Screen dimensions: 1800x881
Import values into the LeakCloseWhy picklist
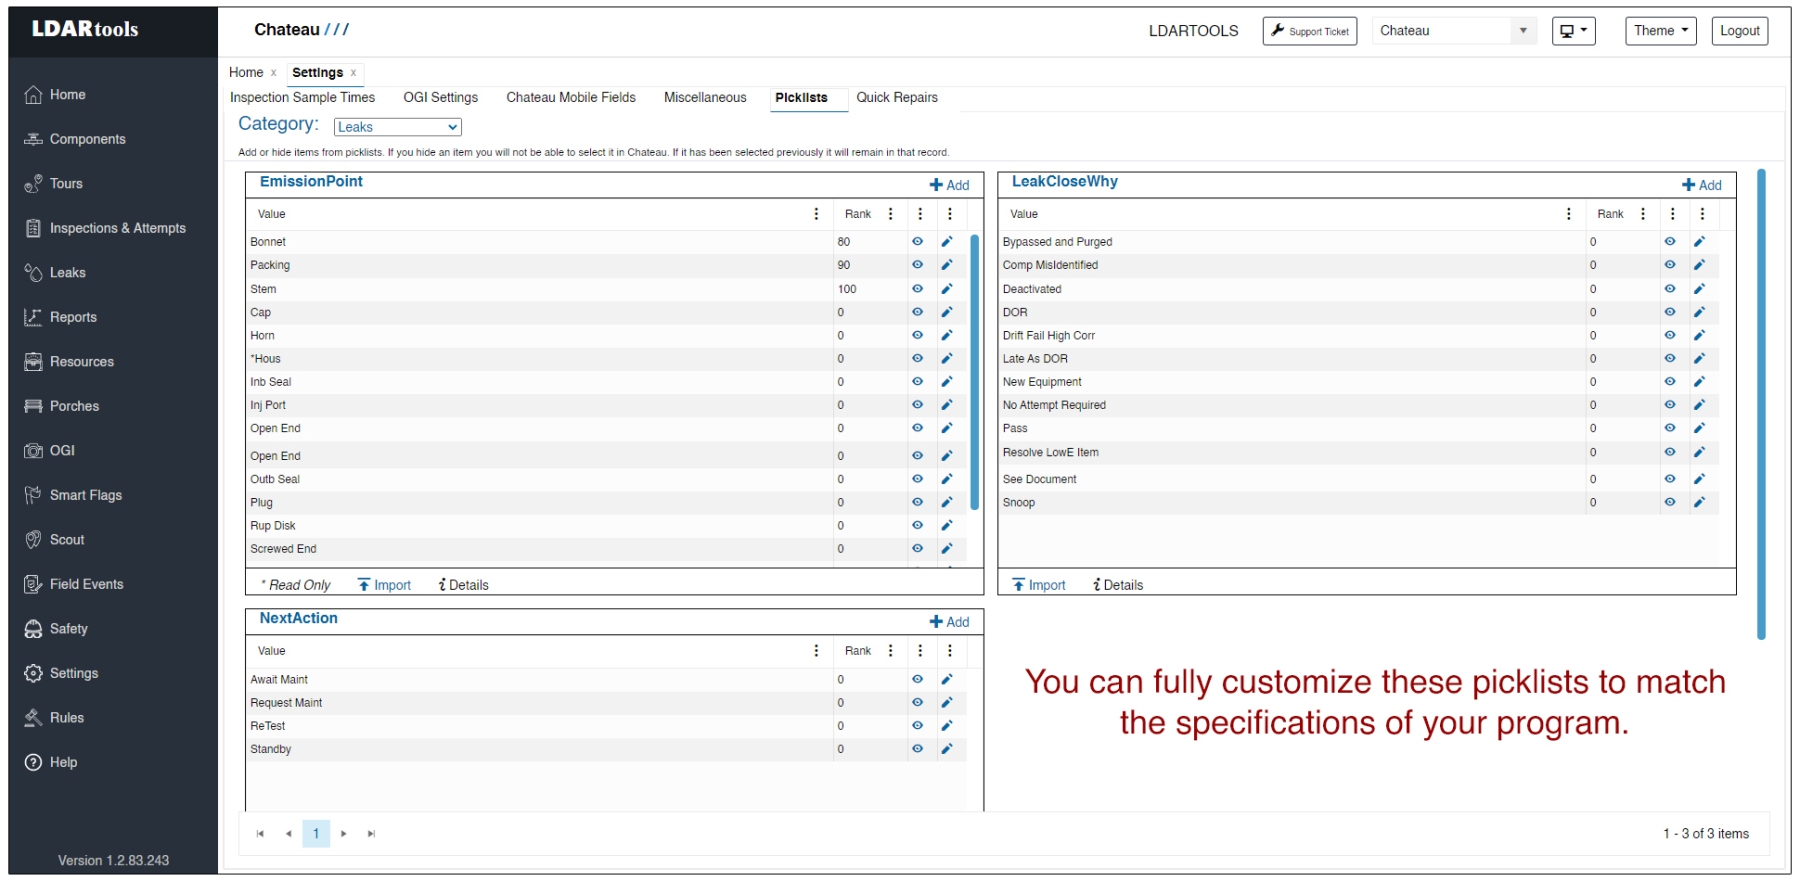click(x=1038, y=585)
